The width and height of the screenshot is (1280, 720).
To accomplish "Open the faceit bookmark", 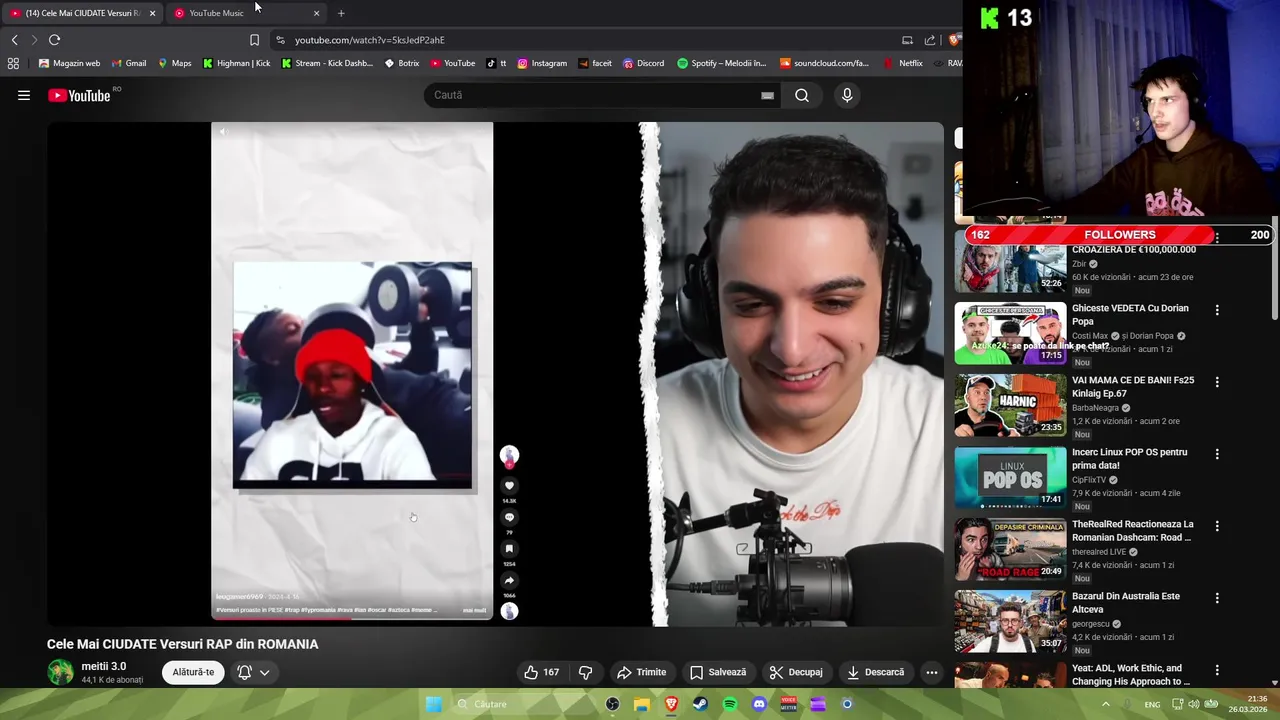I will point(594,63).
